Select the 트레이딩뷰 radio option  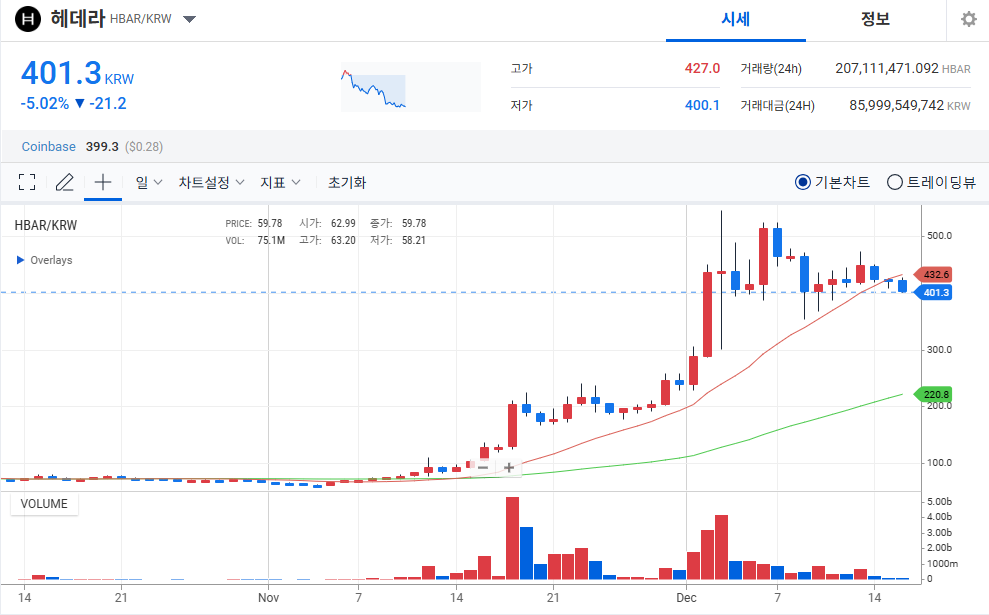[931, 182]
